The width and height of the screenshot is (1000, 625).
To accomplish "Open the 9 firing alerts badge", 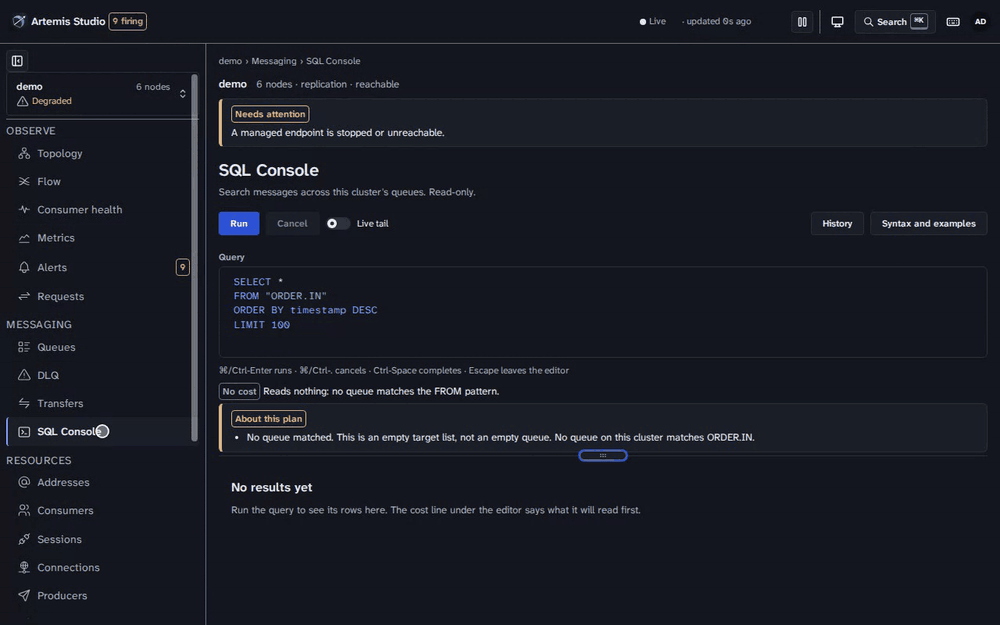I will pyautogui.click(x=128, y=21).
